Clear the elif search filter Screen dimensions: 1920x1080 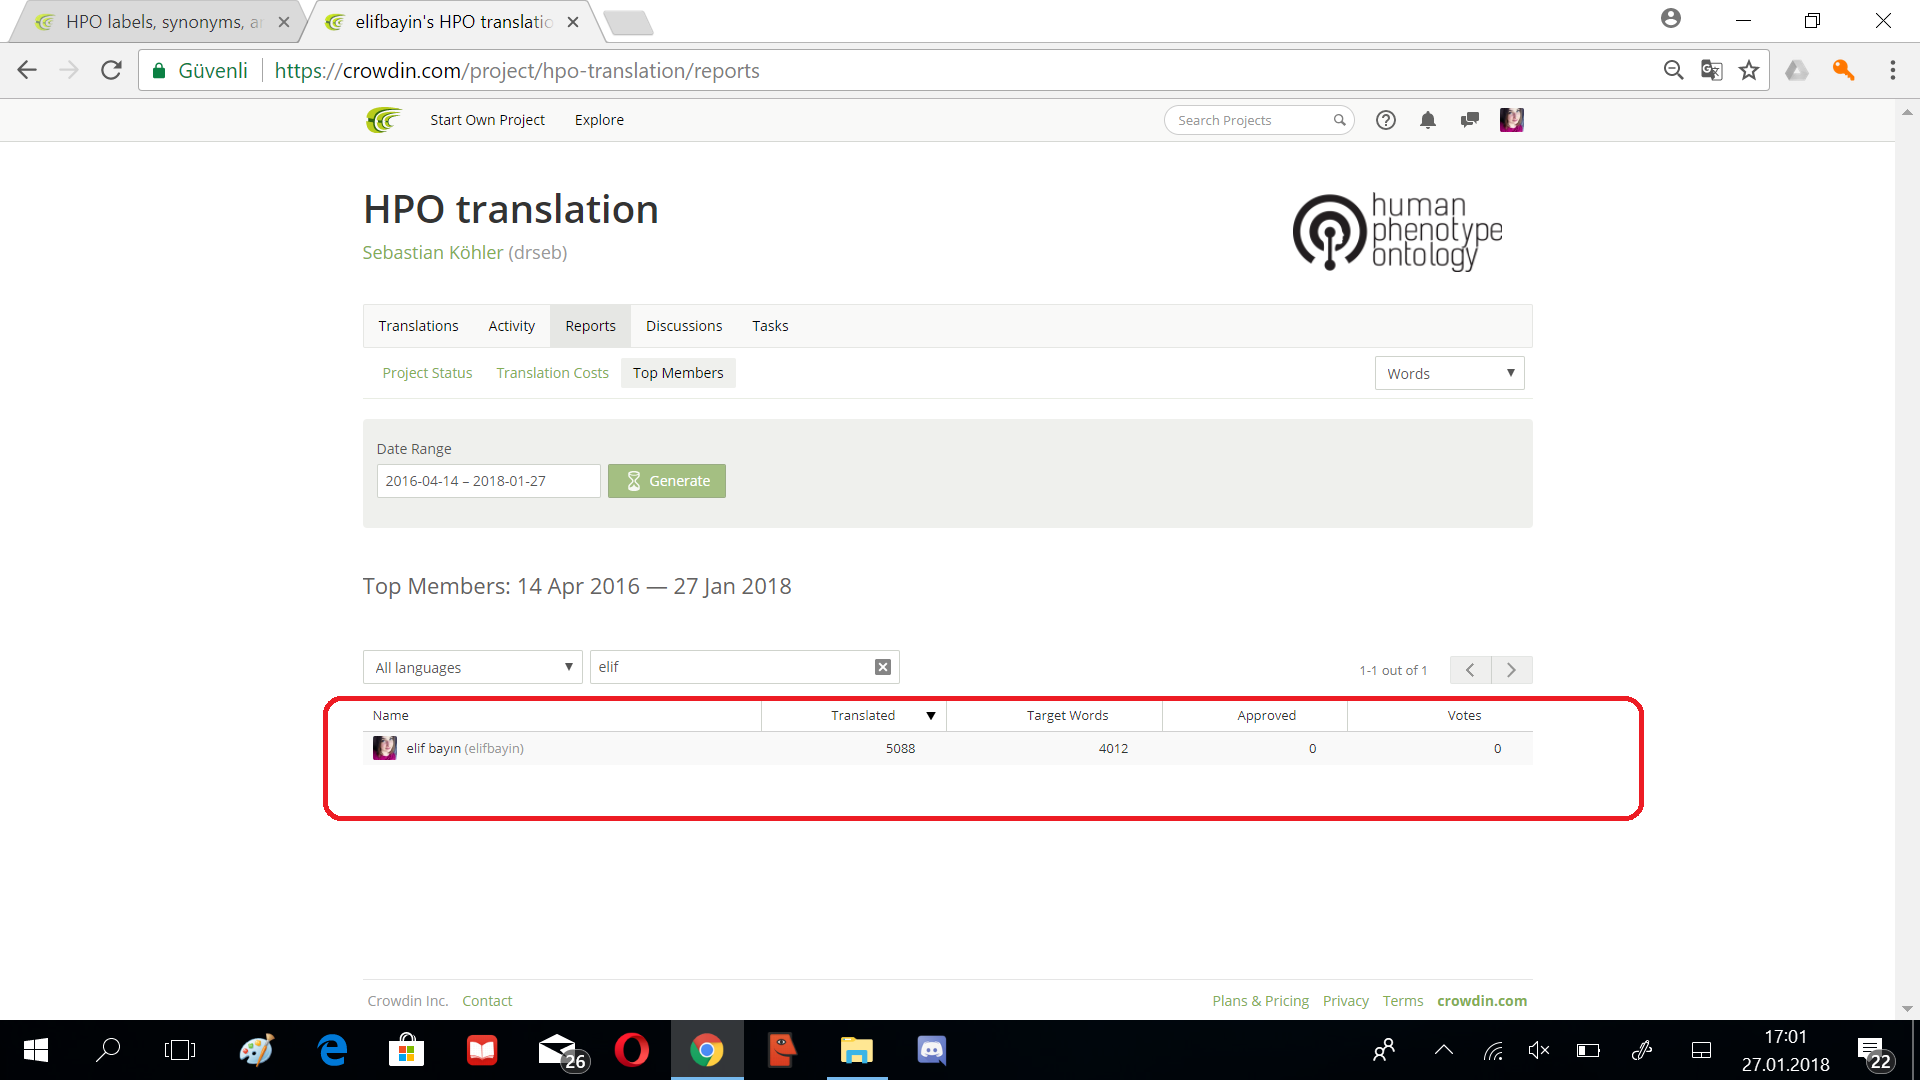click(x=882, y=667)
